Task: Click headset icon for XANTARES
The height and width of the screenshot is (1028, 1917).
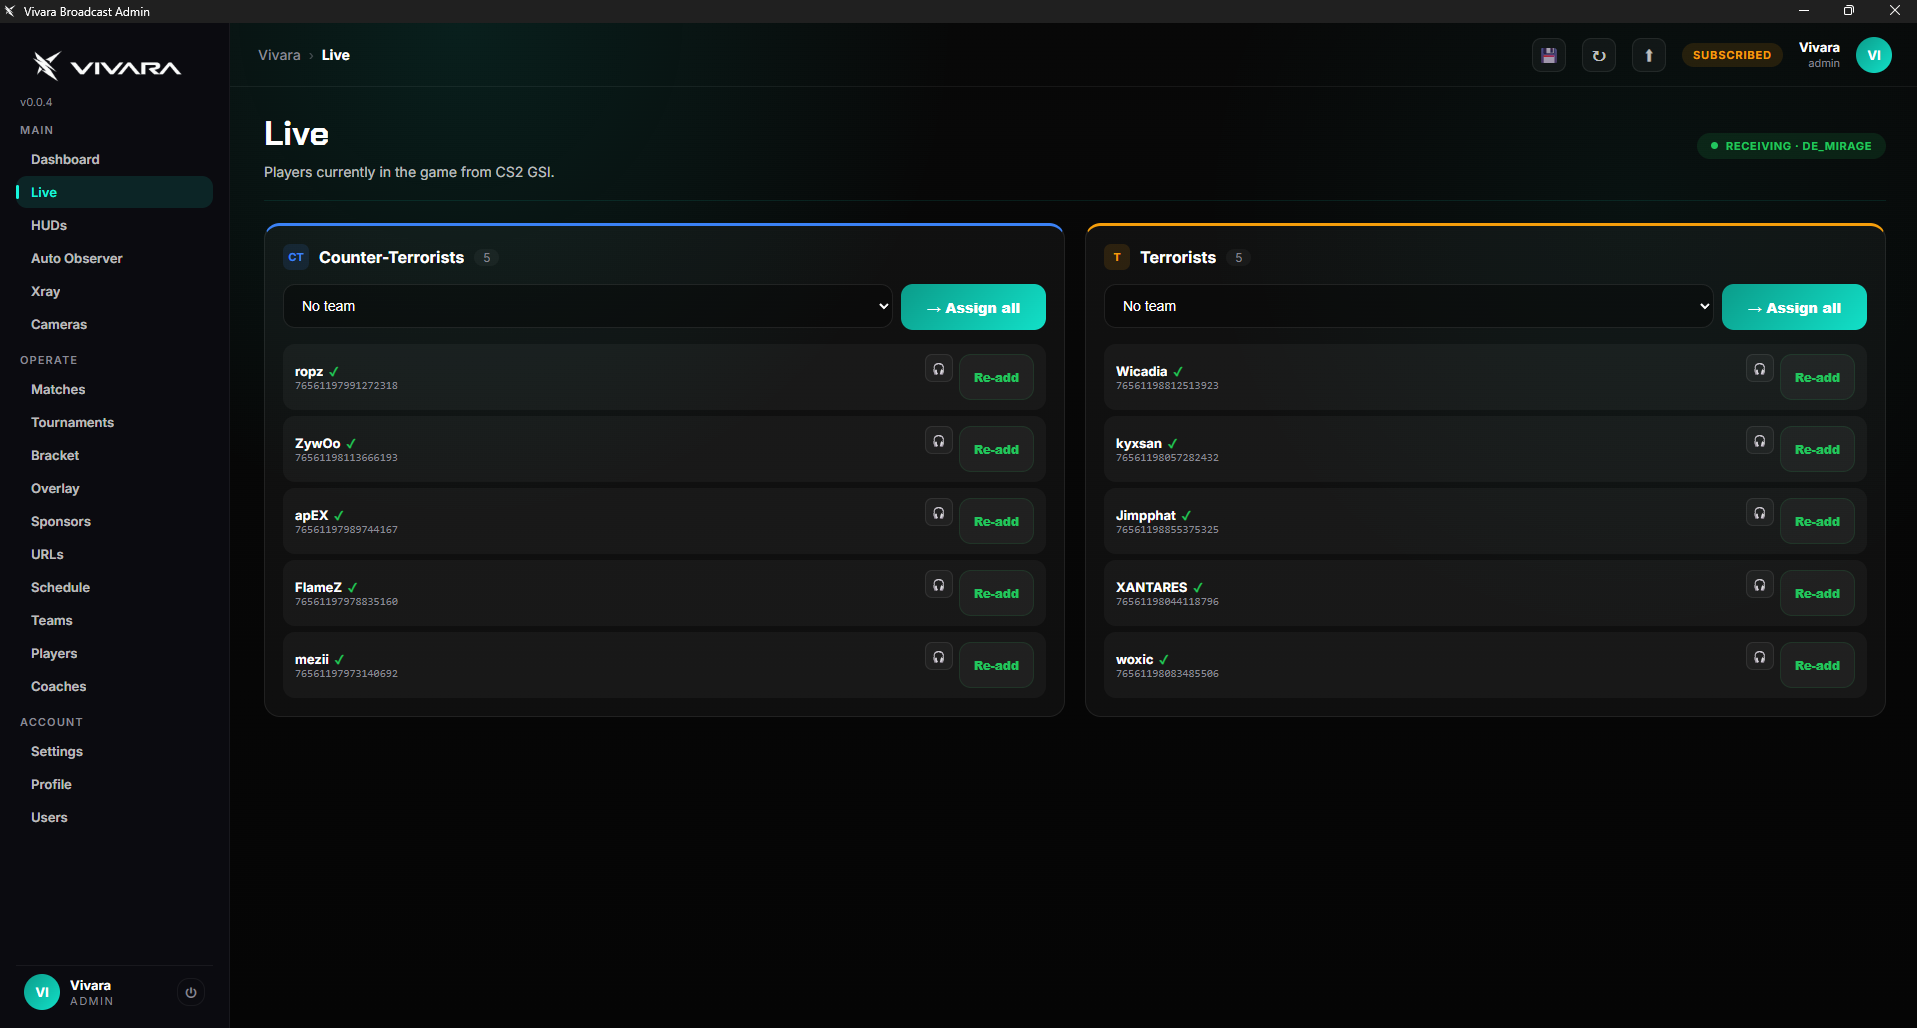Action: click(1760, 585)
